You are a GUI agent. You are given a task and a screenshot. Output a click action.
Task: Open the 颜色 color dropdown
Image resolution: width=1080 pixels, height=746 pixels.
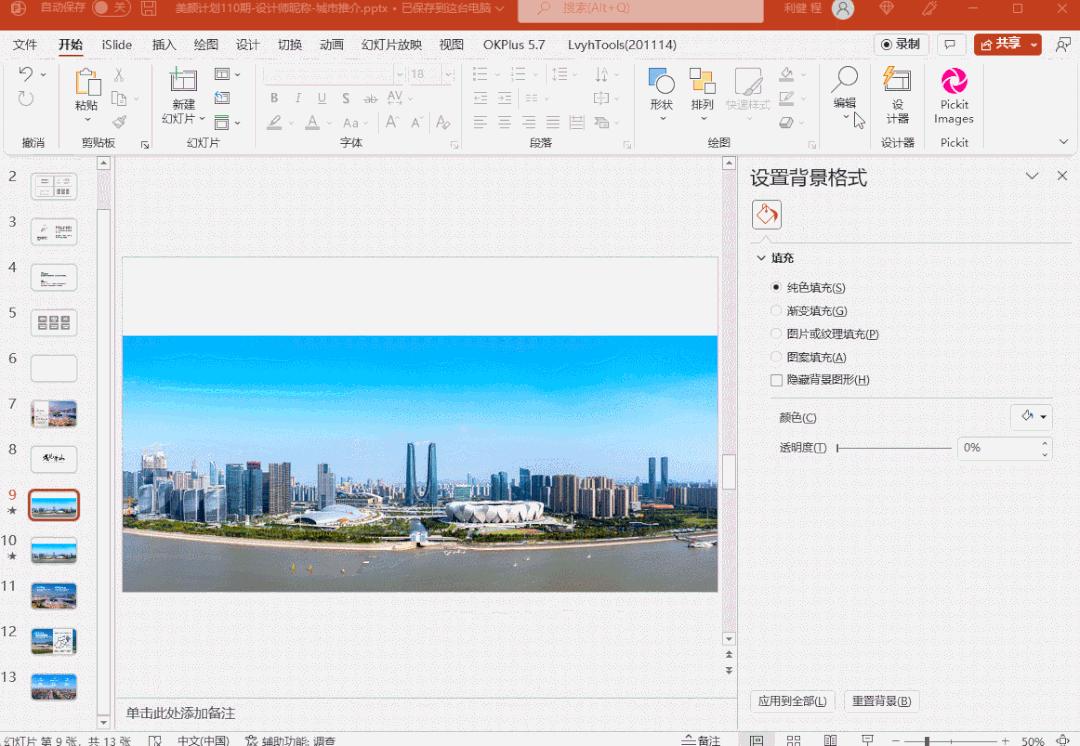click(1031, 416)
